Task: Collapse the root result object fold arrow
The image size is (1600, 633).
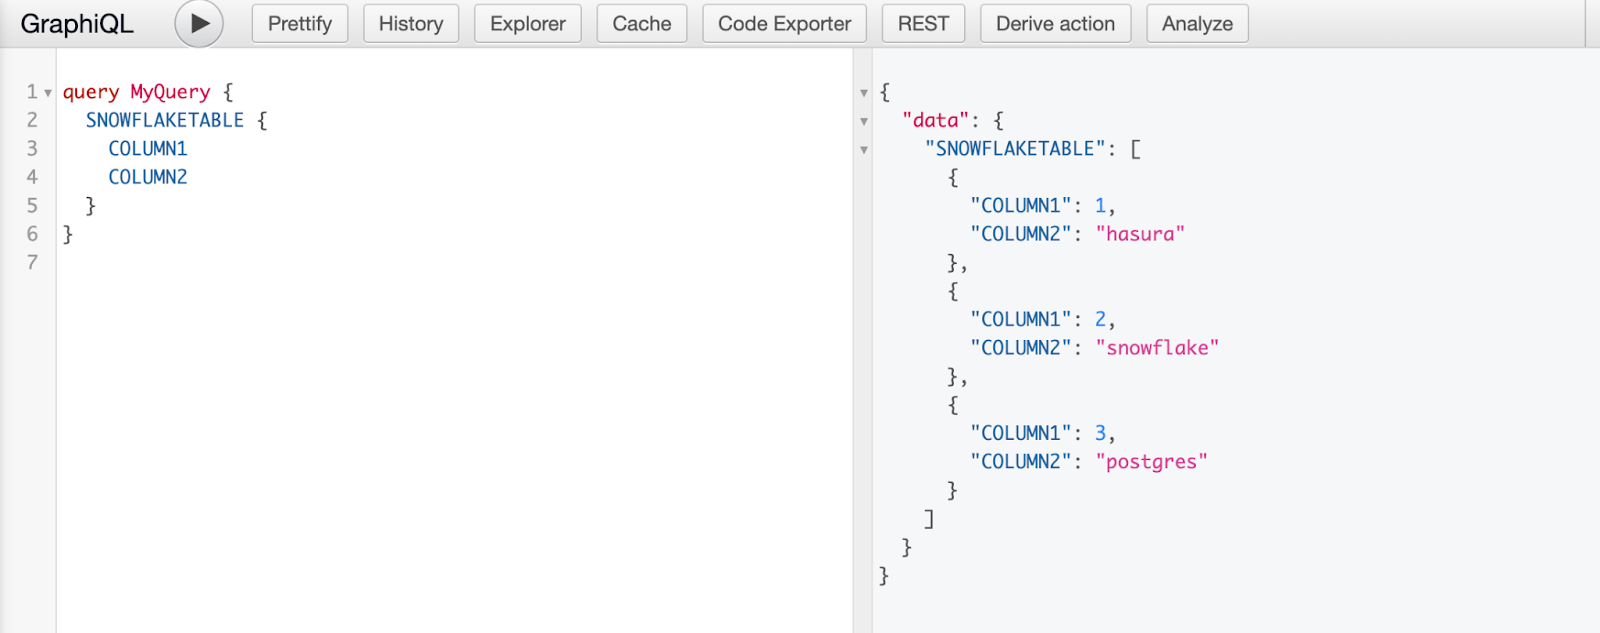Action: (x=864, y=93)
